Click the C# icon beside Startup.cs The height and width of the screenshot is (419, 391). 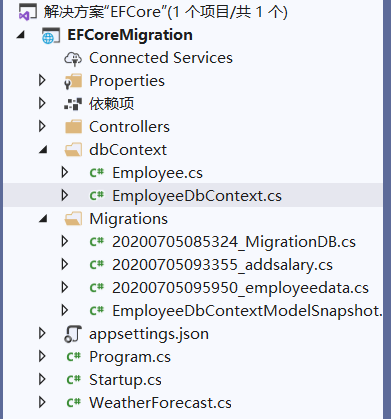74,380
